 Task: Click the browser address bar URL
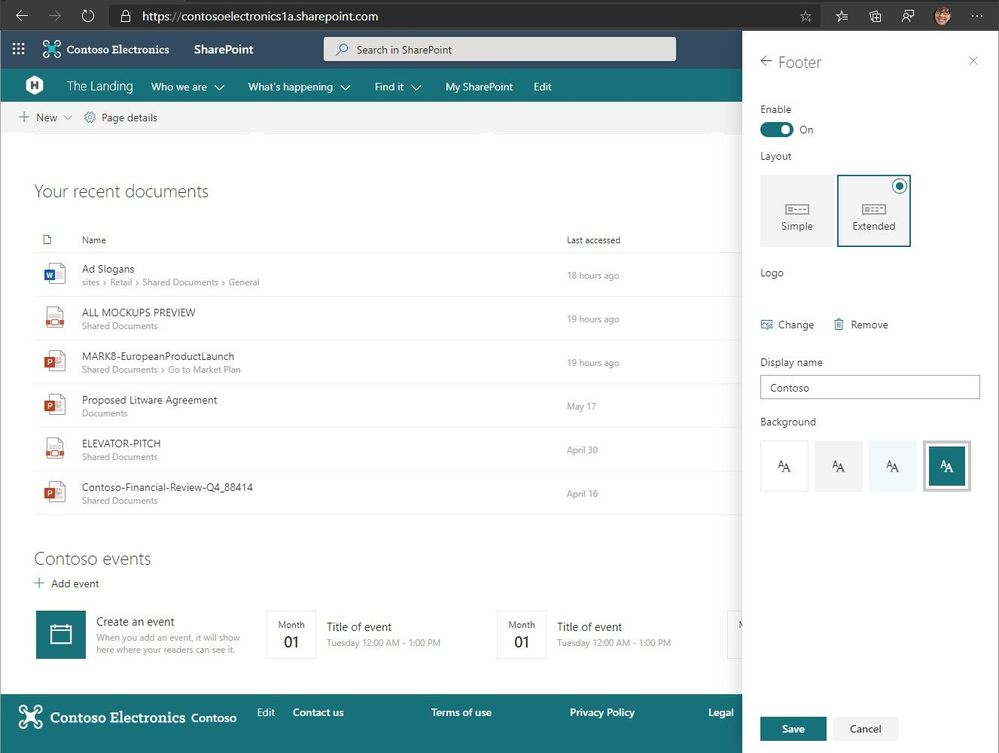pyautogui.click(x=260, y=16)
